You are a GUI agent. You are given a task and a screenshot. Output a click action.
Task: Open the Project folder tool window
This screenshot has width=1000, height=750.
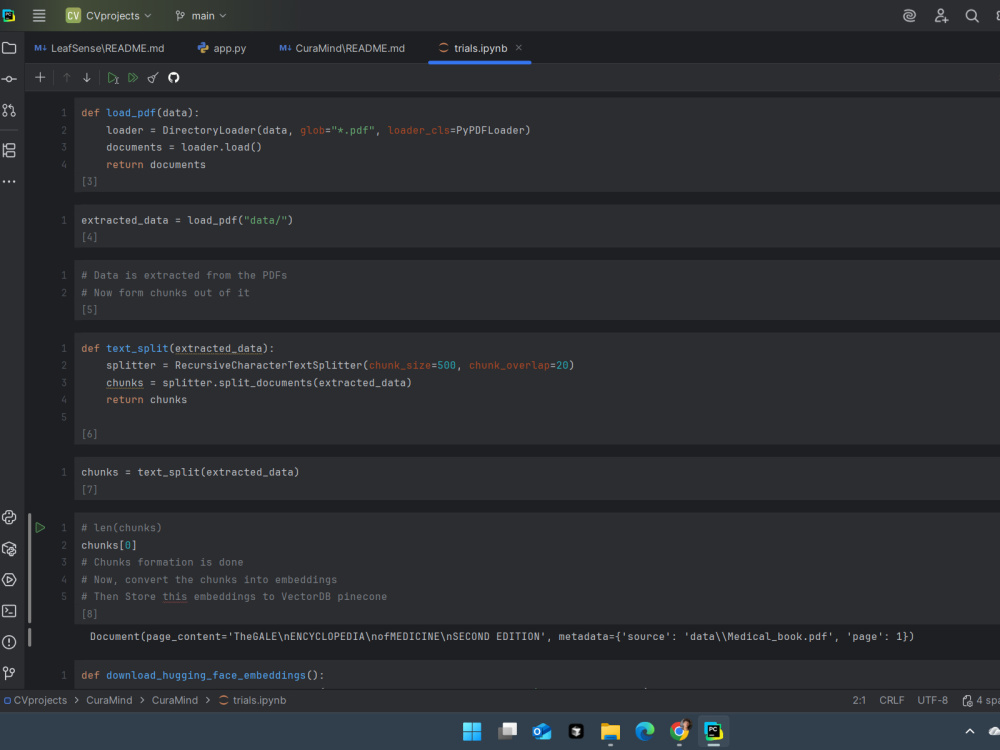[x=10, y=48]
